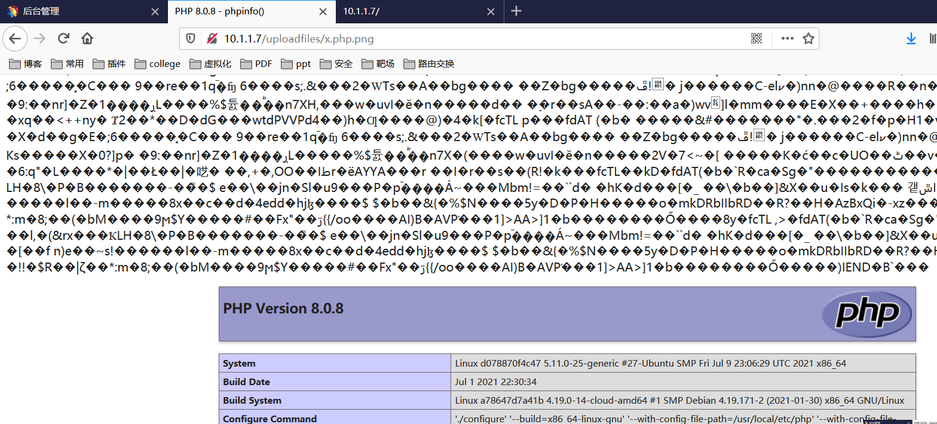Click the PHP Version 8.0.8 heading
The image size is (937, 424).
point(283,309)
